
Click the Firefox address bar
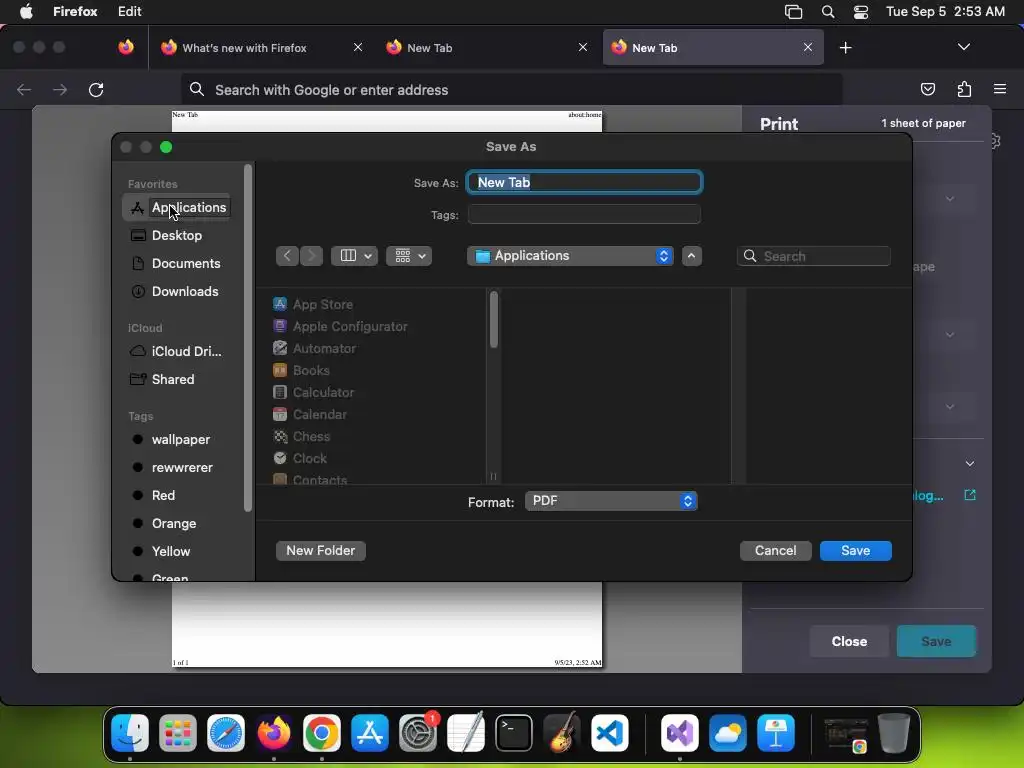tap(511, 89)
